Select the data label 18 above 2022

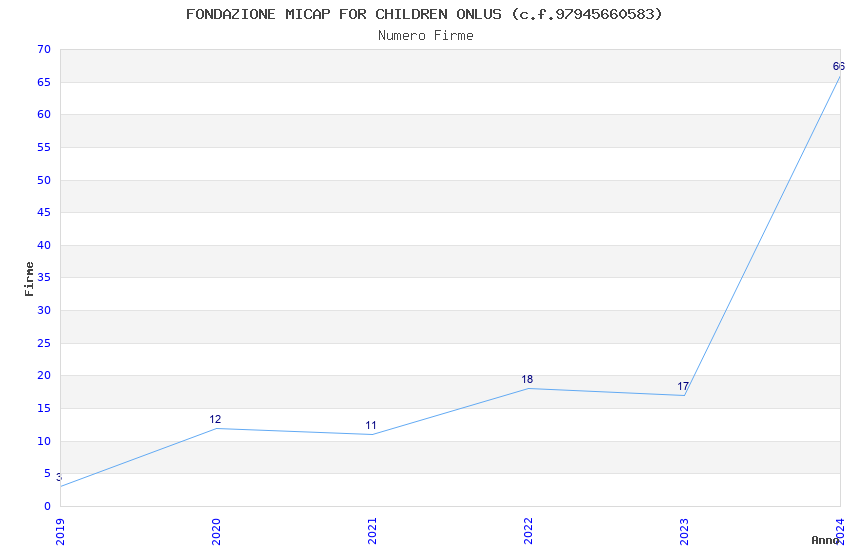(527, 379)
